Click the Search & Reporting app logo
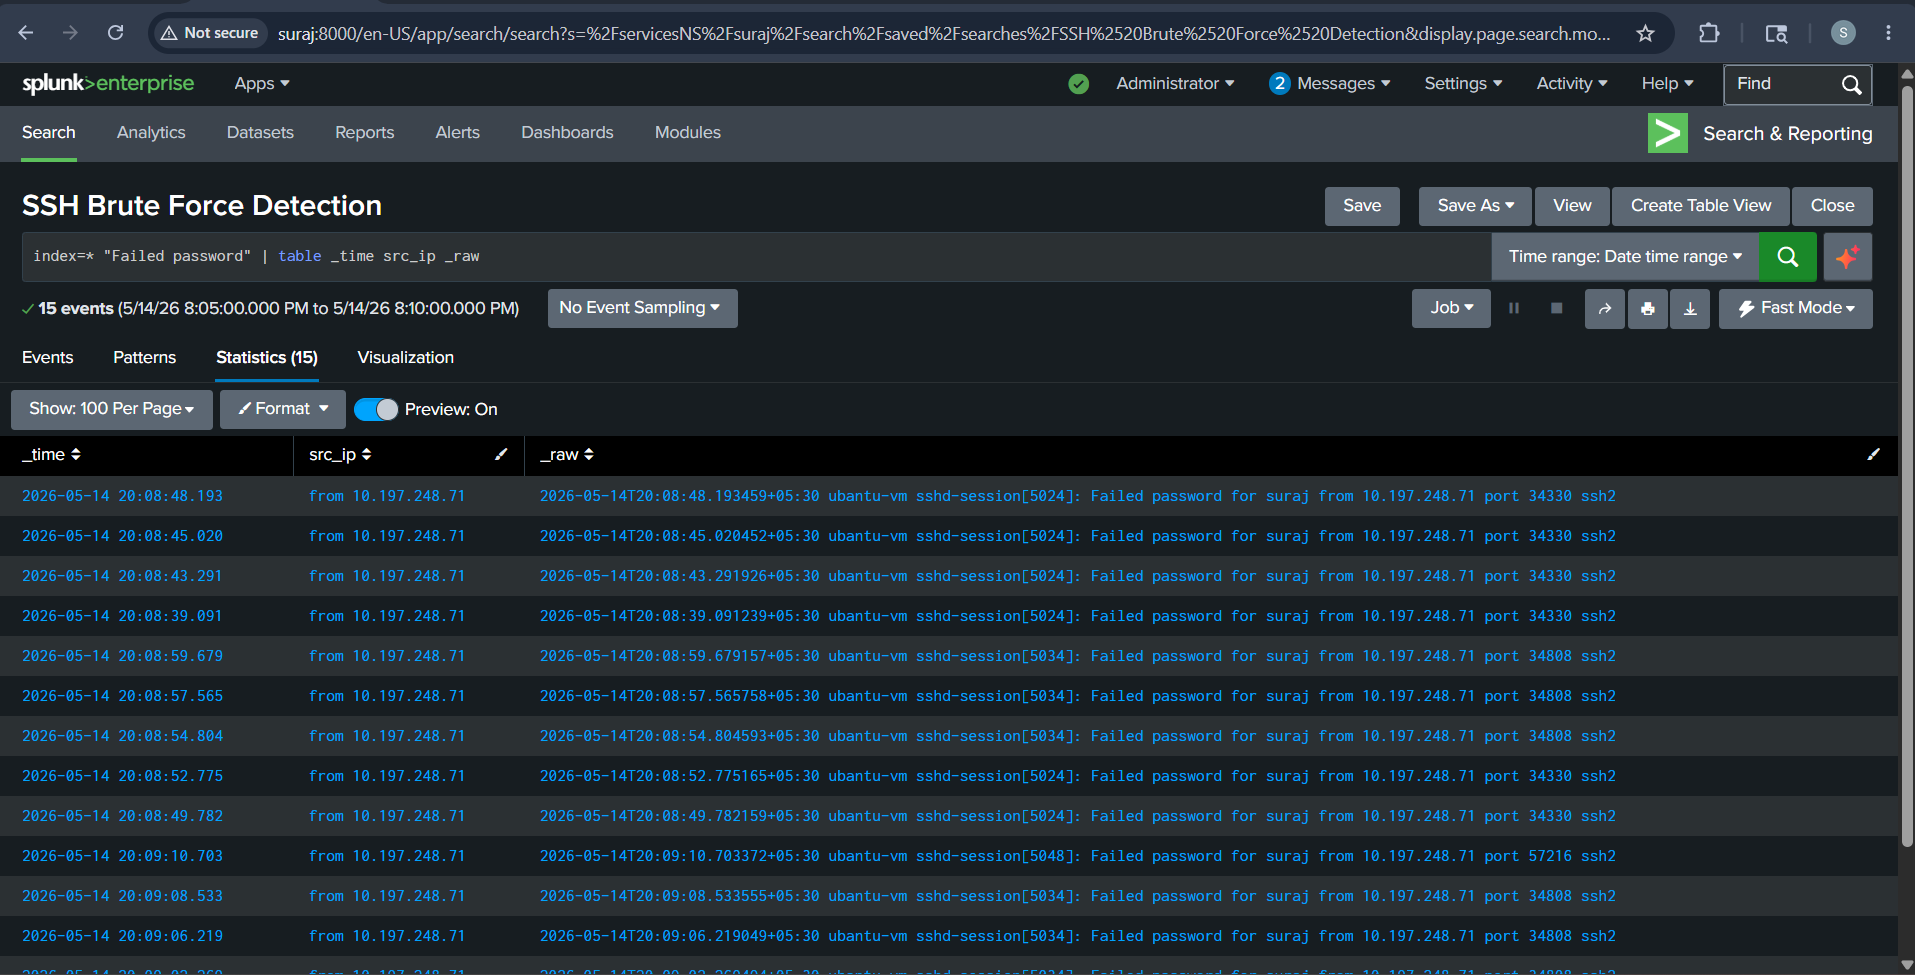Image resolution: width=1915 pixels, height=975 pixels. (x=1667, y=133)
